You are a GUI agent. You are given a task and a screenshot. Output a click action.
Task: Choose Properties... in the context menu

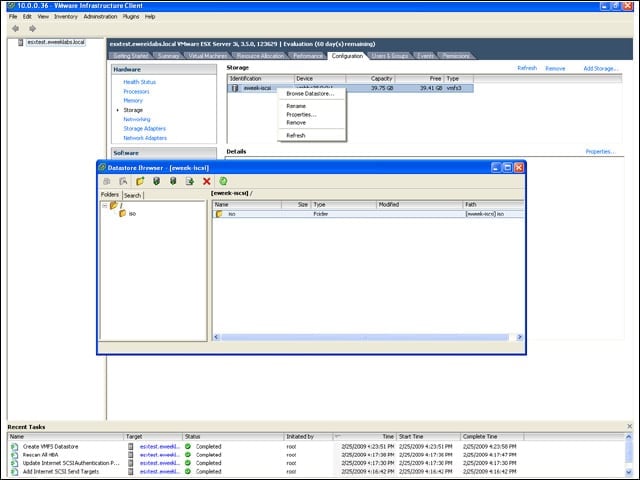301,115
